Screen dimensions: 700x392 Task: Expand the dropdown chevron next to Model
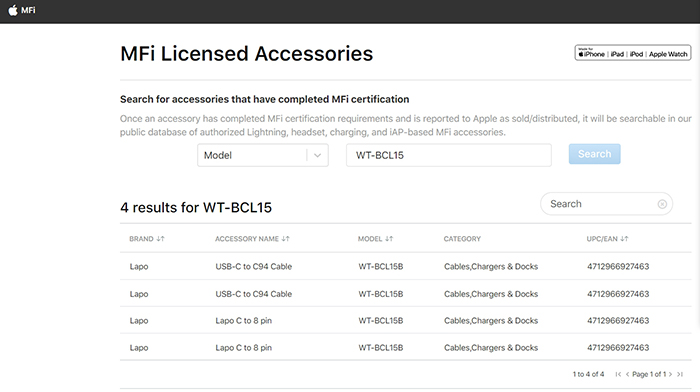[317, 155]
